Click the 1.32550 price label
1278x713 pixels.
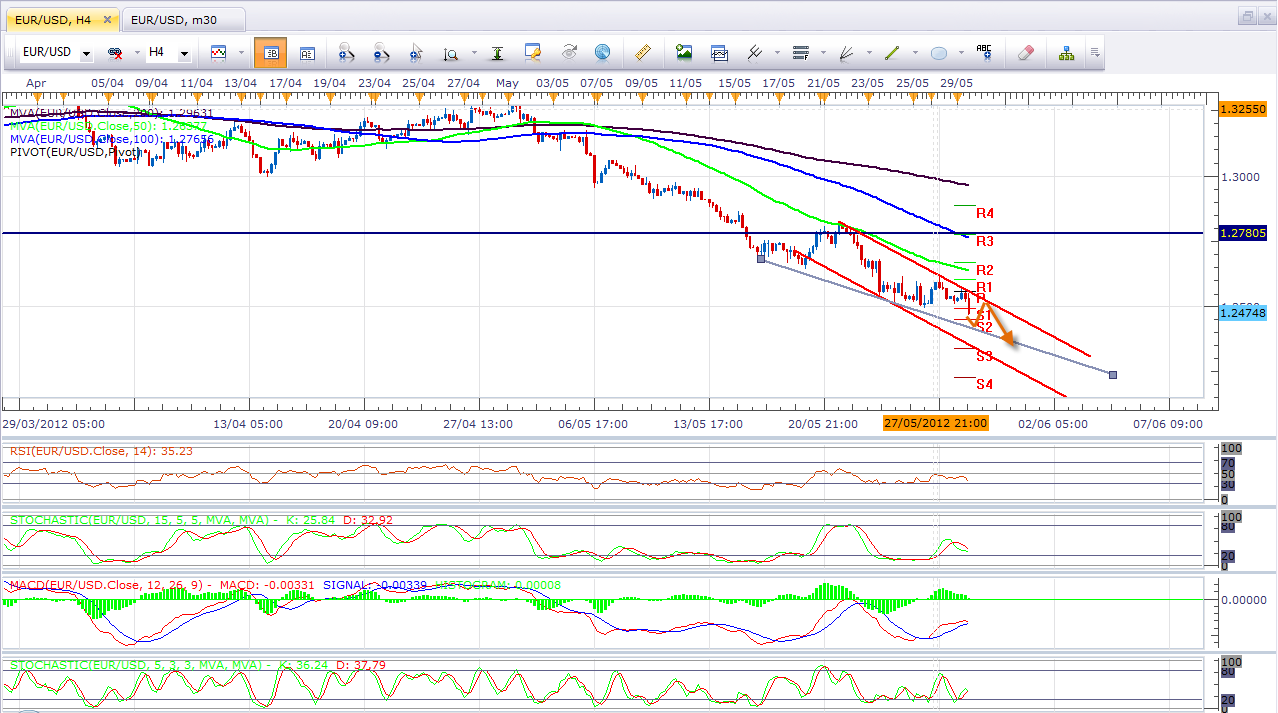(x=1243, y=108)
